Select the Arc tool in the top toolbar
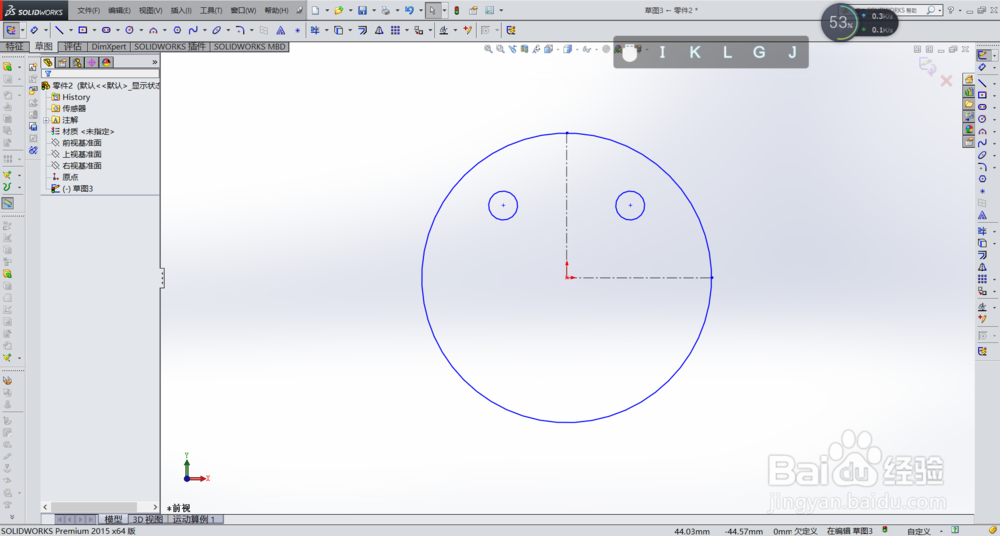Viewport: 1000px width, 536px height. pos(153,30)
